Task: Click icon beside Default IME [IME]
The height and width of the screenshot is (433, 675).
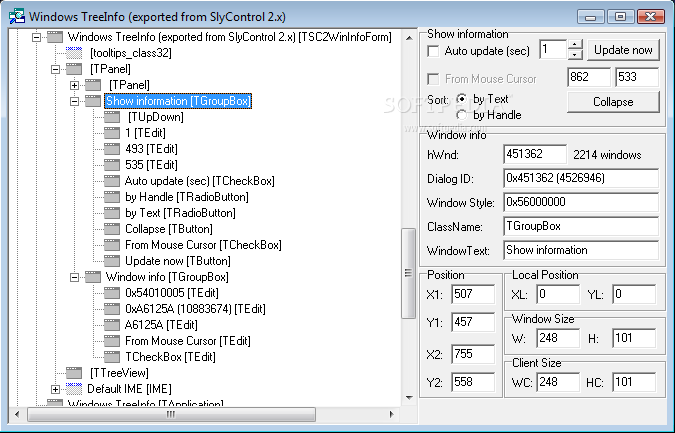Action: 74,389
